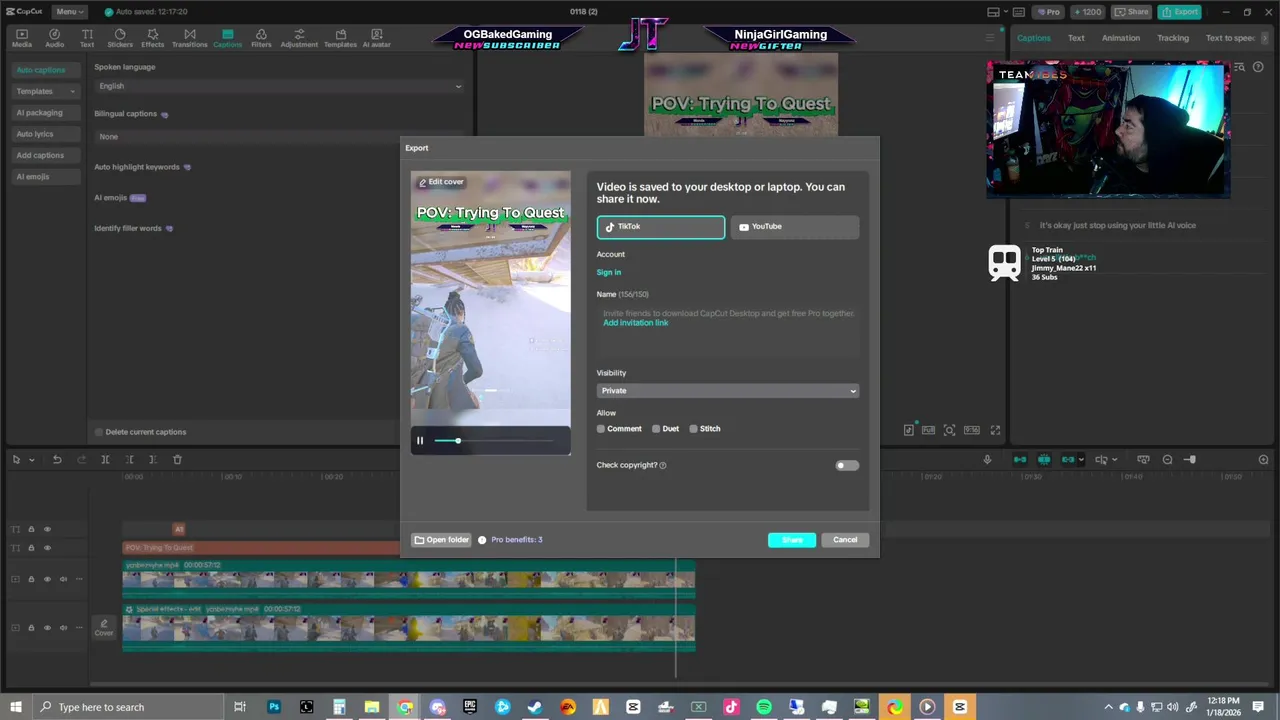Hide the POV: Trying To Quest text track
1280x720 pixels.
coord(47,548)
